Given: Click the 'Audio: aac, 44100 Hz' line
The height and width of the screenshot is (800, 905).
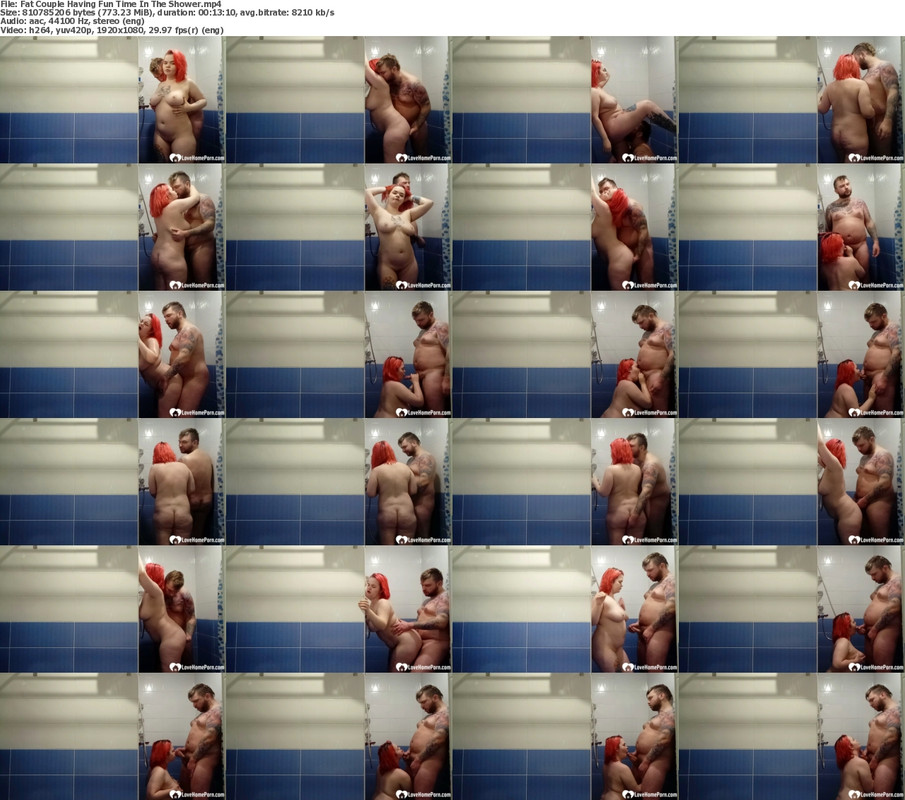Looking at the screenshot, I should pos(72,21).
